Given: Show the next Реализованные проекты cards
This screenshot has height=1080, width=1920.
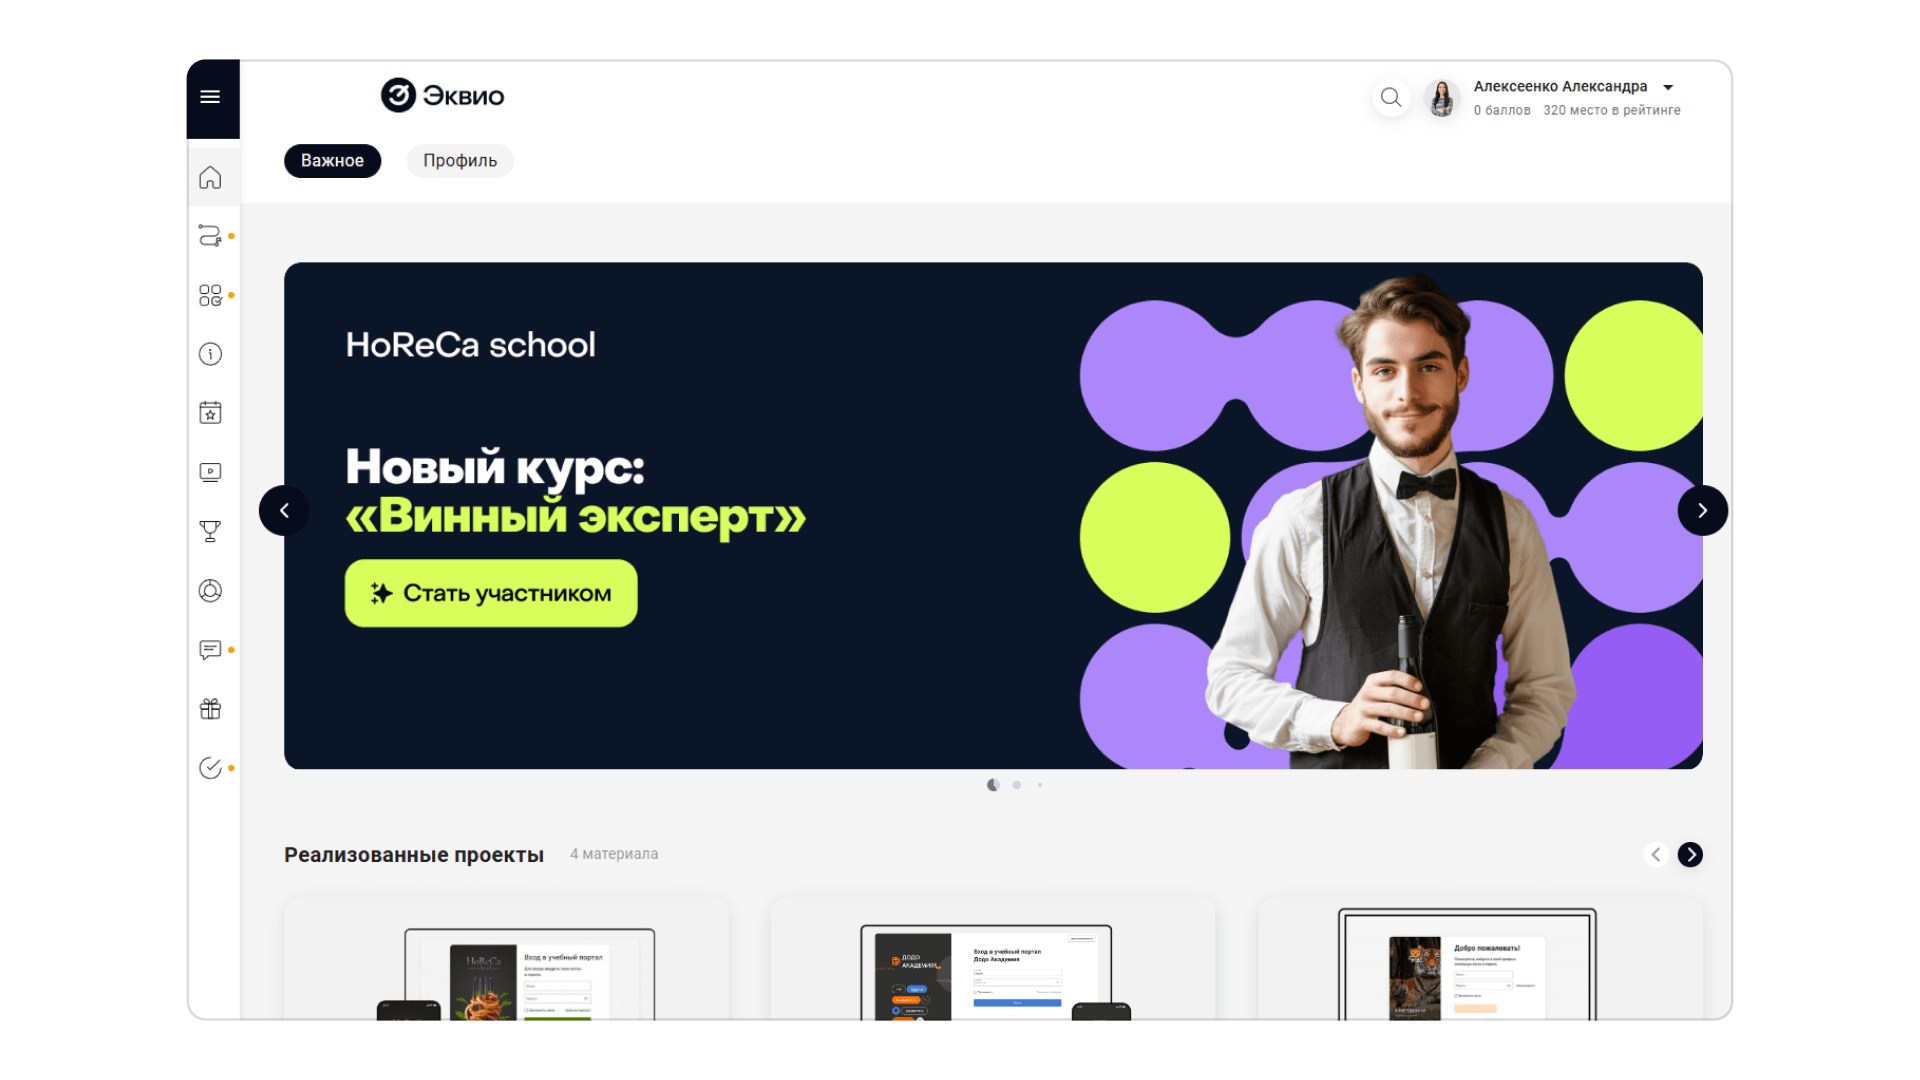Looking at the screenshot, I should [x=1690, y=854].
